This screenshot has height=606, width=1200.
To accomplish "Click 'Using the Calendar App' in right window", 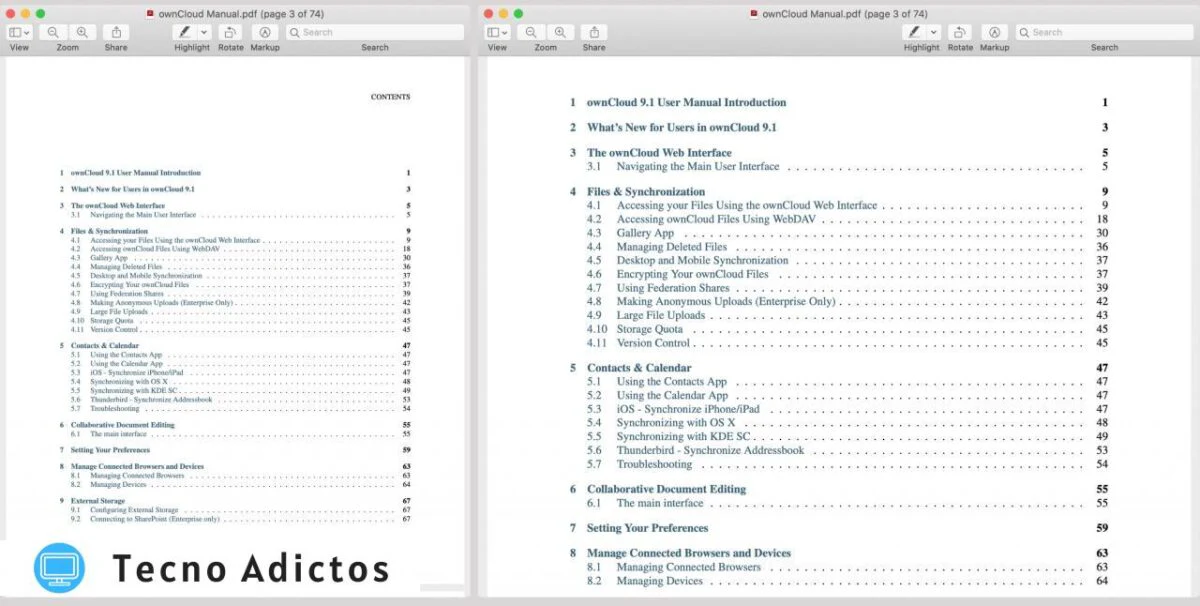I will click(672, 395).
